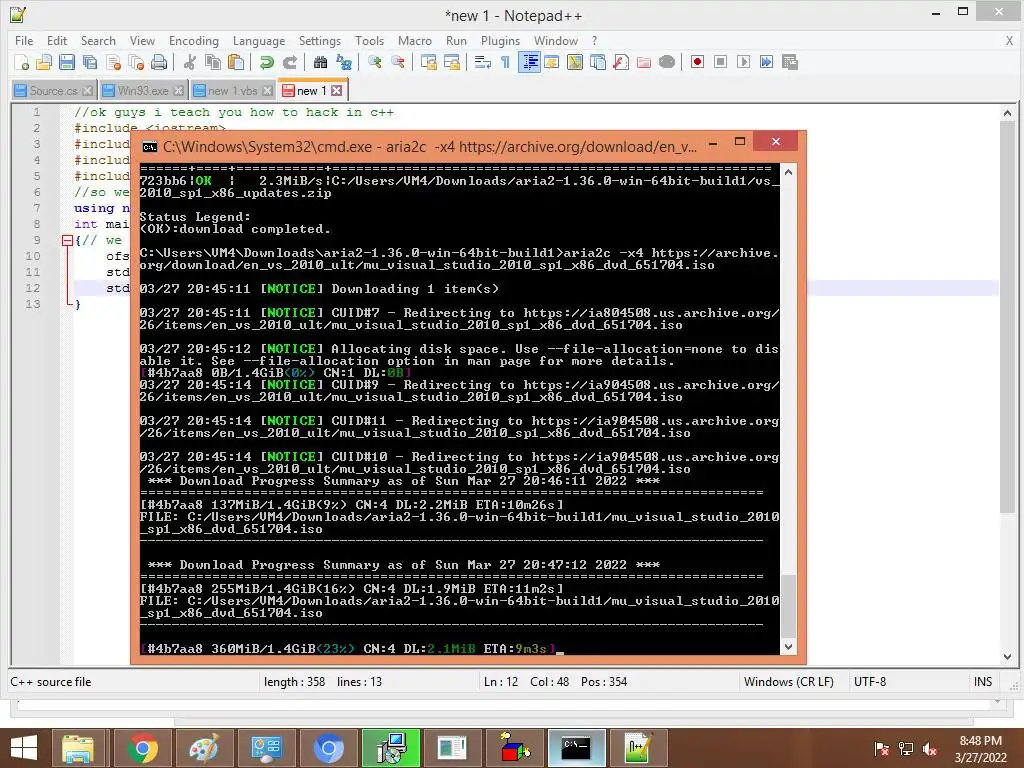Open Find with binoculars icon
1024x768 pixels.
point(320,62)
